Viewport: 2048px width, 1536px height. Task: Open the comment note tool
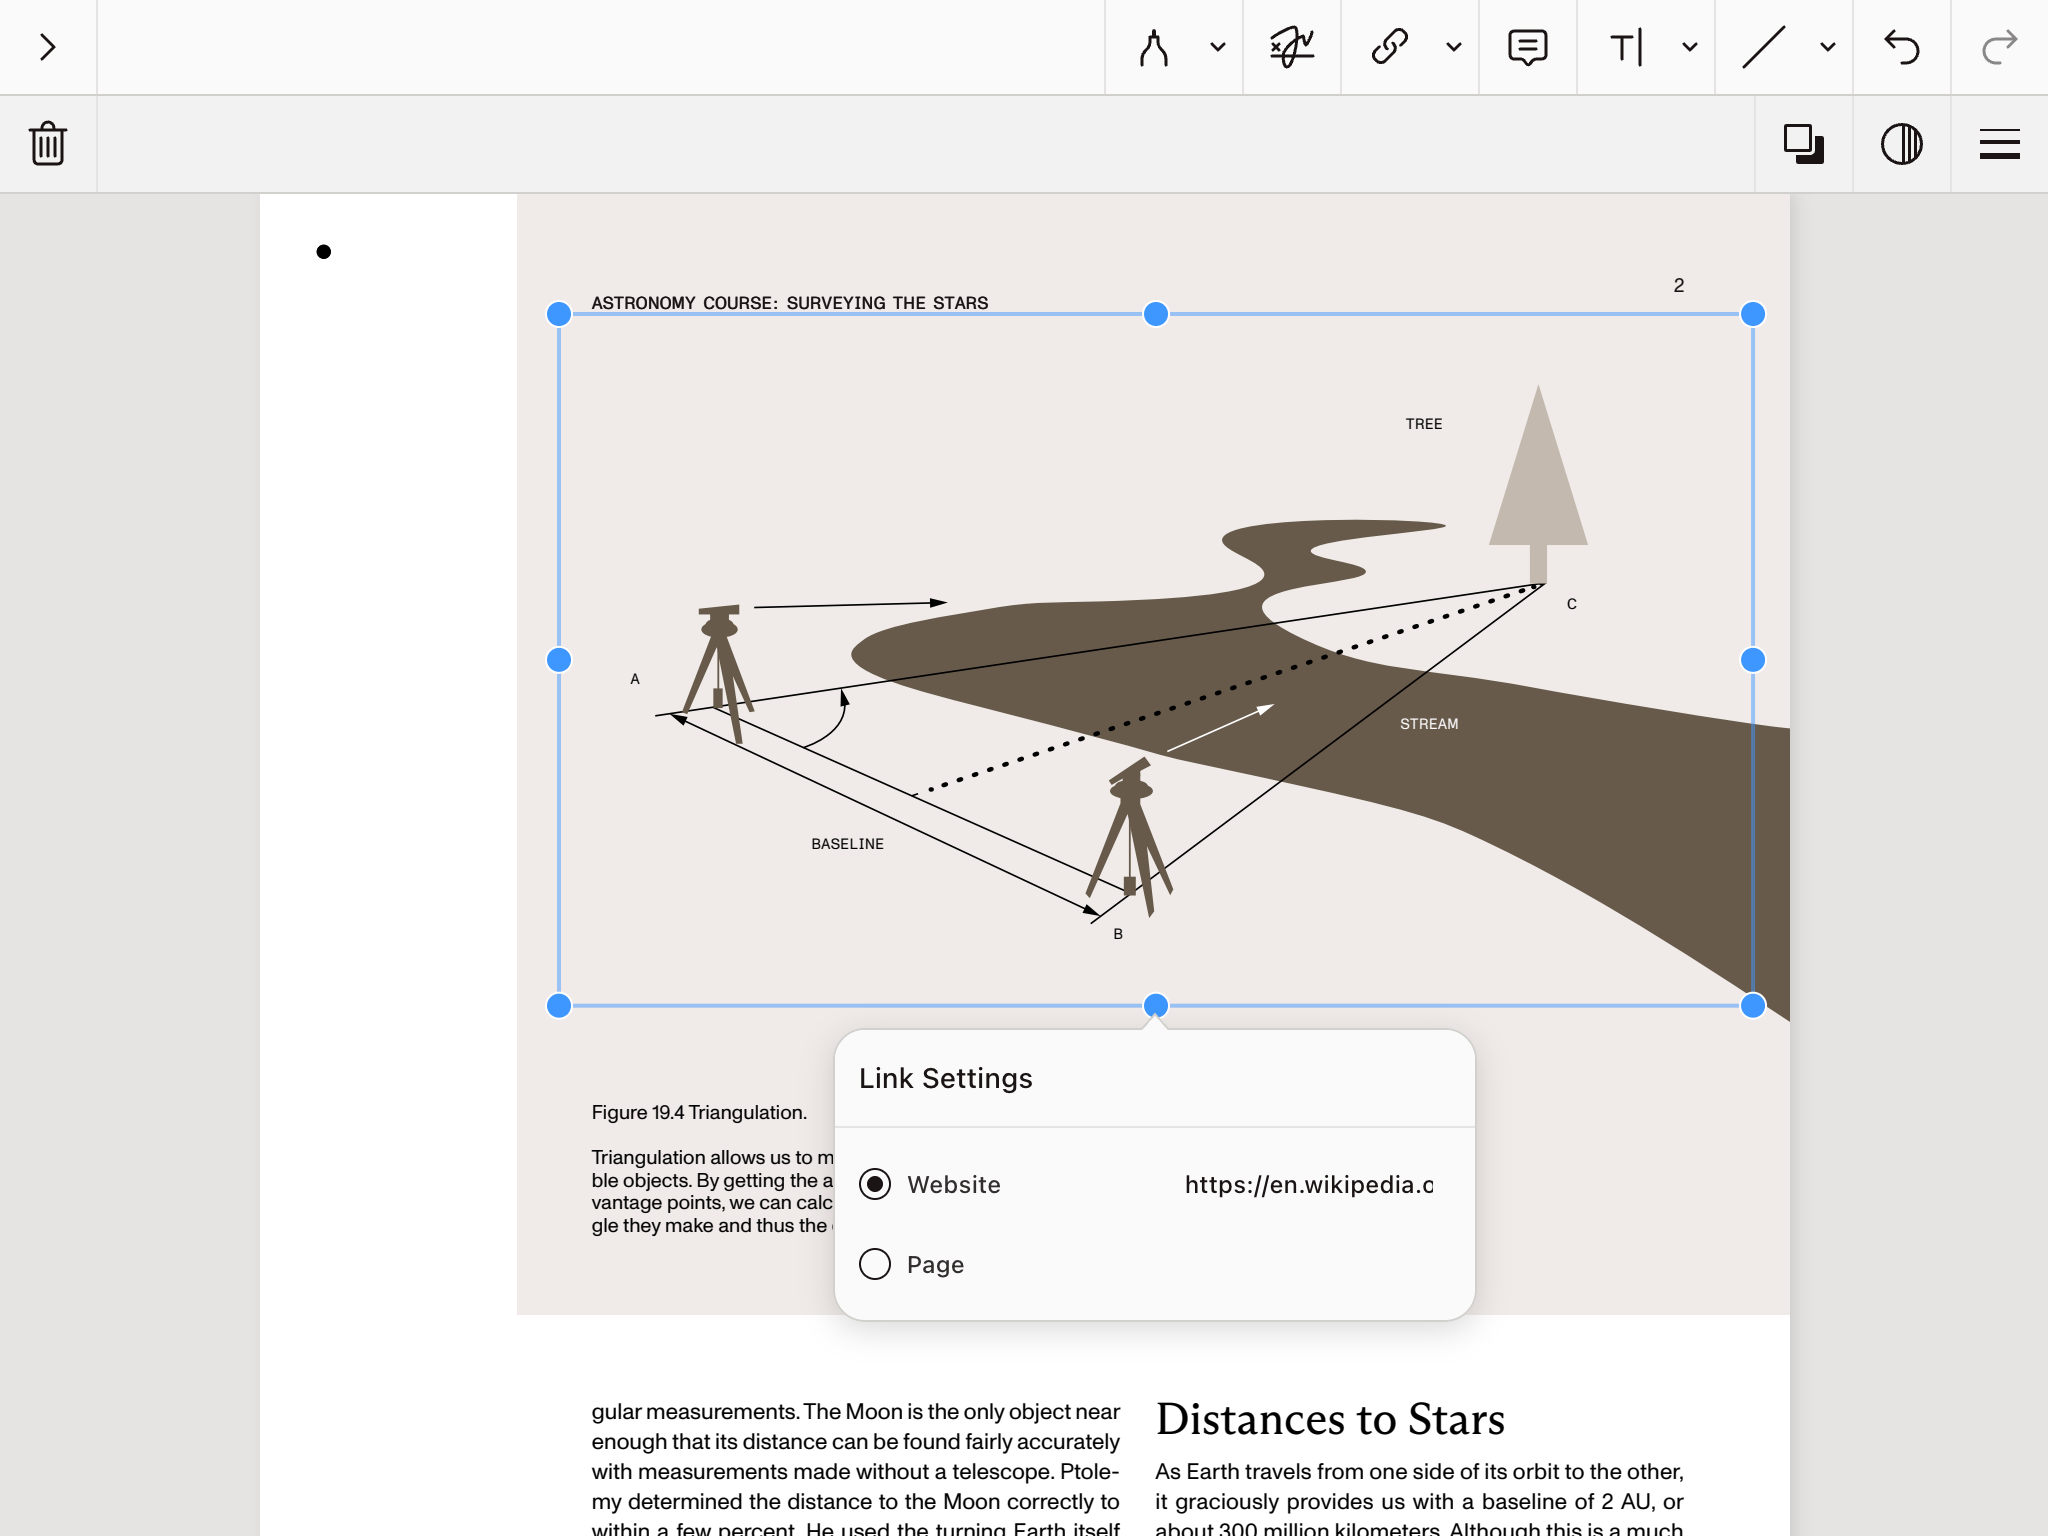(1527, 47)
